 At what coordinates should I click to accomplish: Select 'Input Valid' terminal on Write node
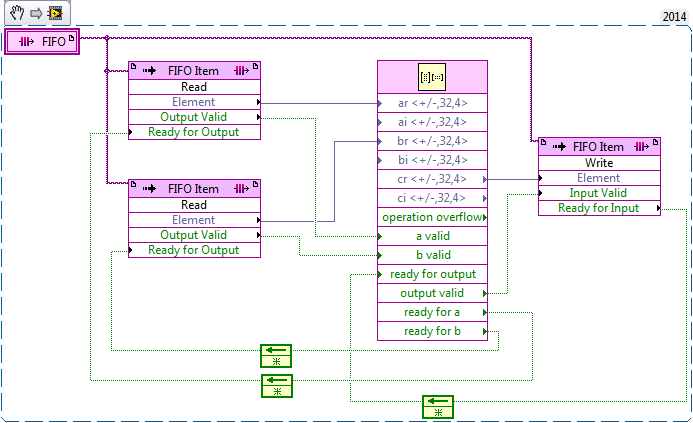[599, 193]
